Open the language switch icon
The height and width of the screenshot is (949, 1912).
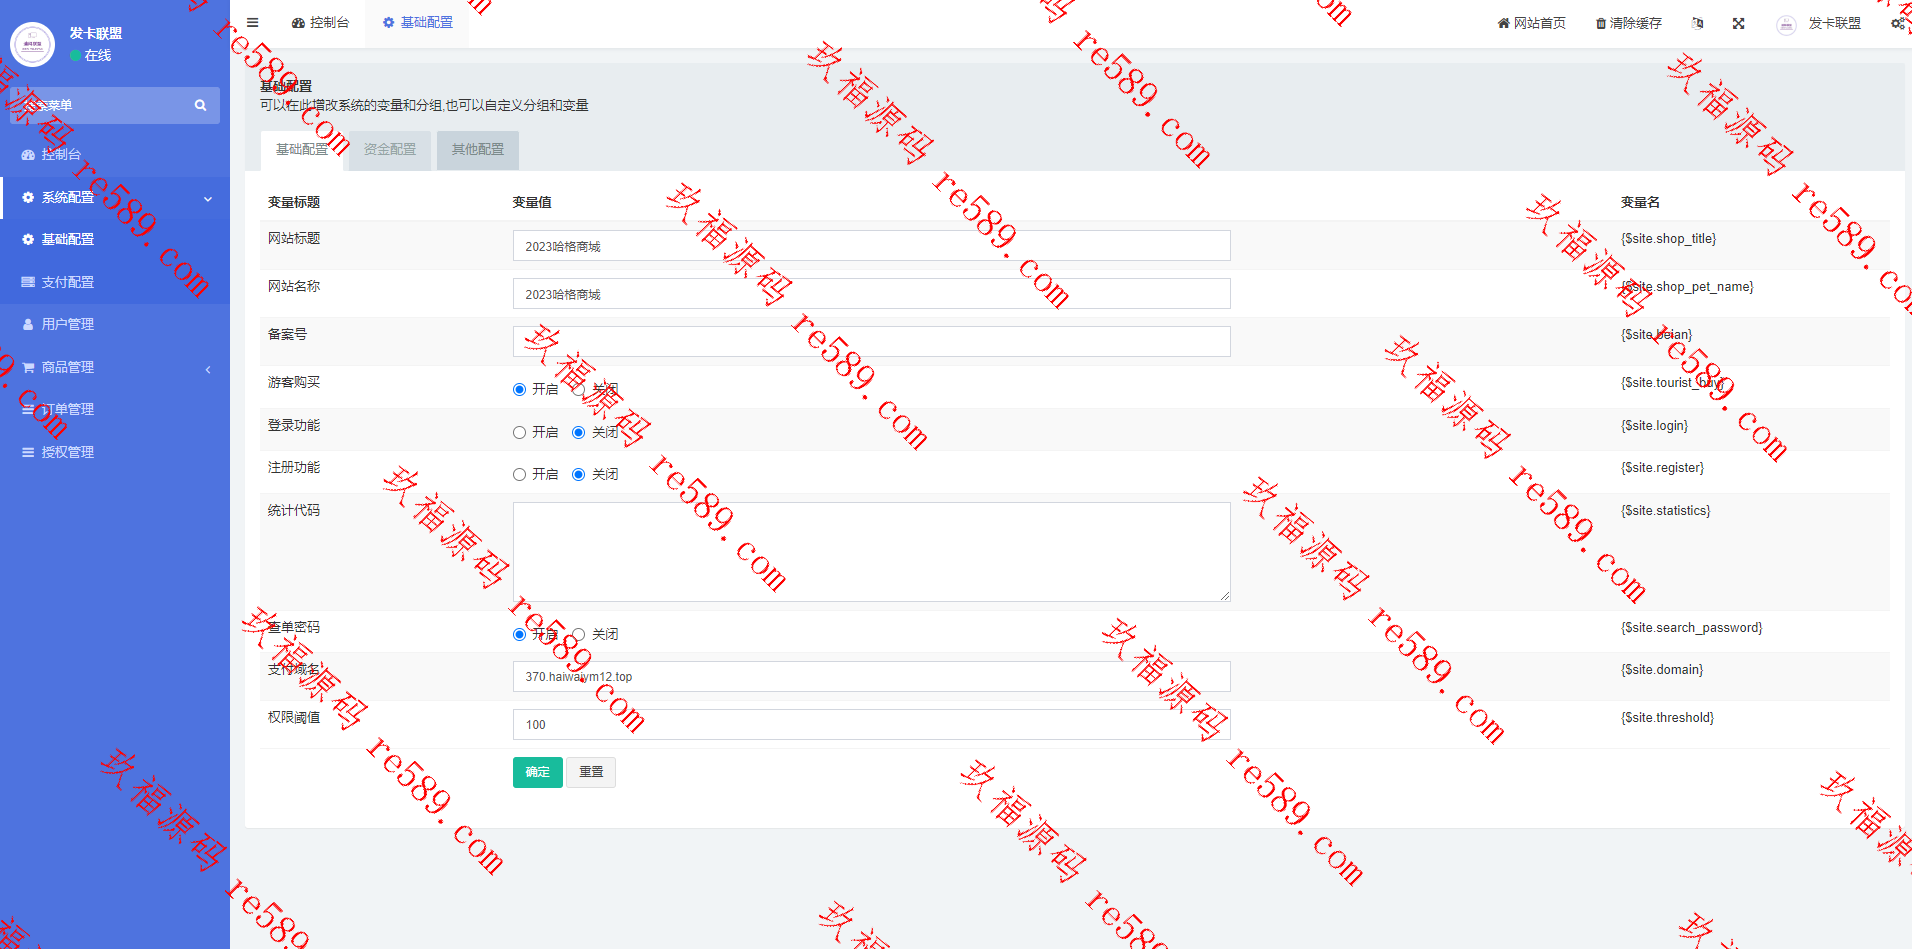coord(1697,23)
